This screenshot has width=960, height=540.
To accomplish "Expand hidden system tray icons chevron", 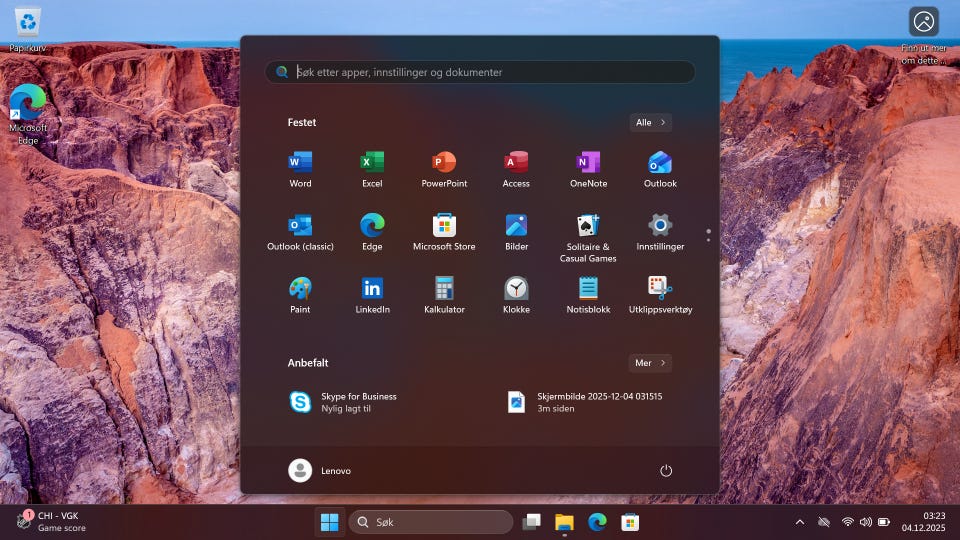I will (x=799, y=522).
